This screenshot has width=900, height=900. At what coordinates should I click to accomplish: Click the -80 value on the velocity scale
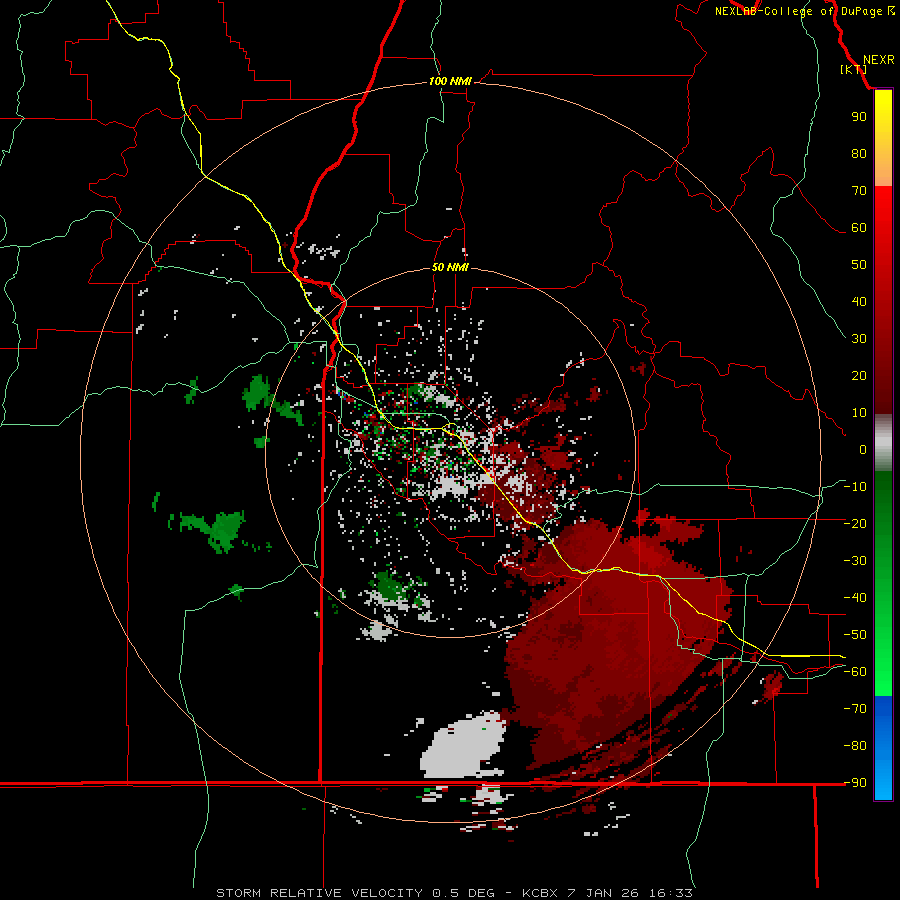point(855,746)
